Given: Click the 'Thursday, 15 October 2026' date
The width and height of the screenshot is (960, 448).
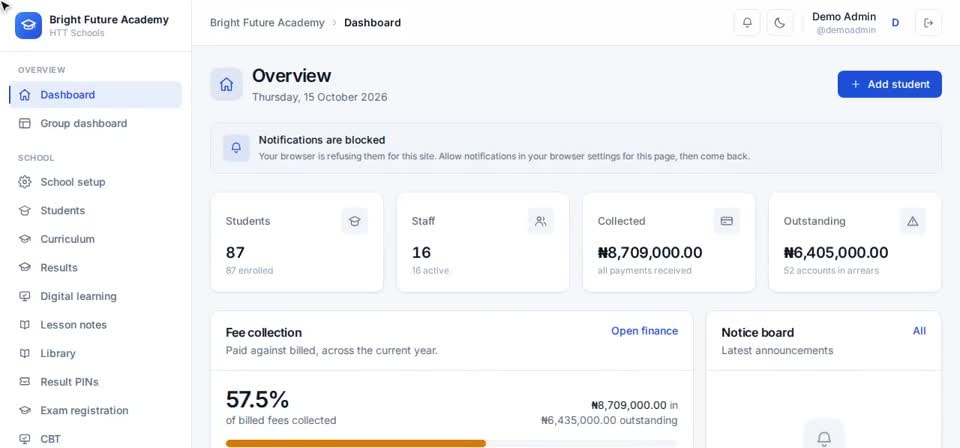Looking at the screenshot, I should tap(320, 97).
